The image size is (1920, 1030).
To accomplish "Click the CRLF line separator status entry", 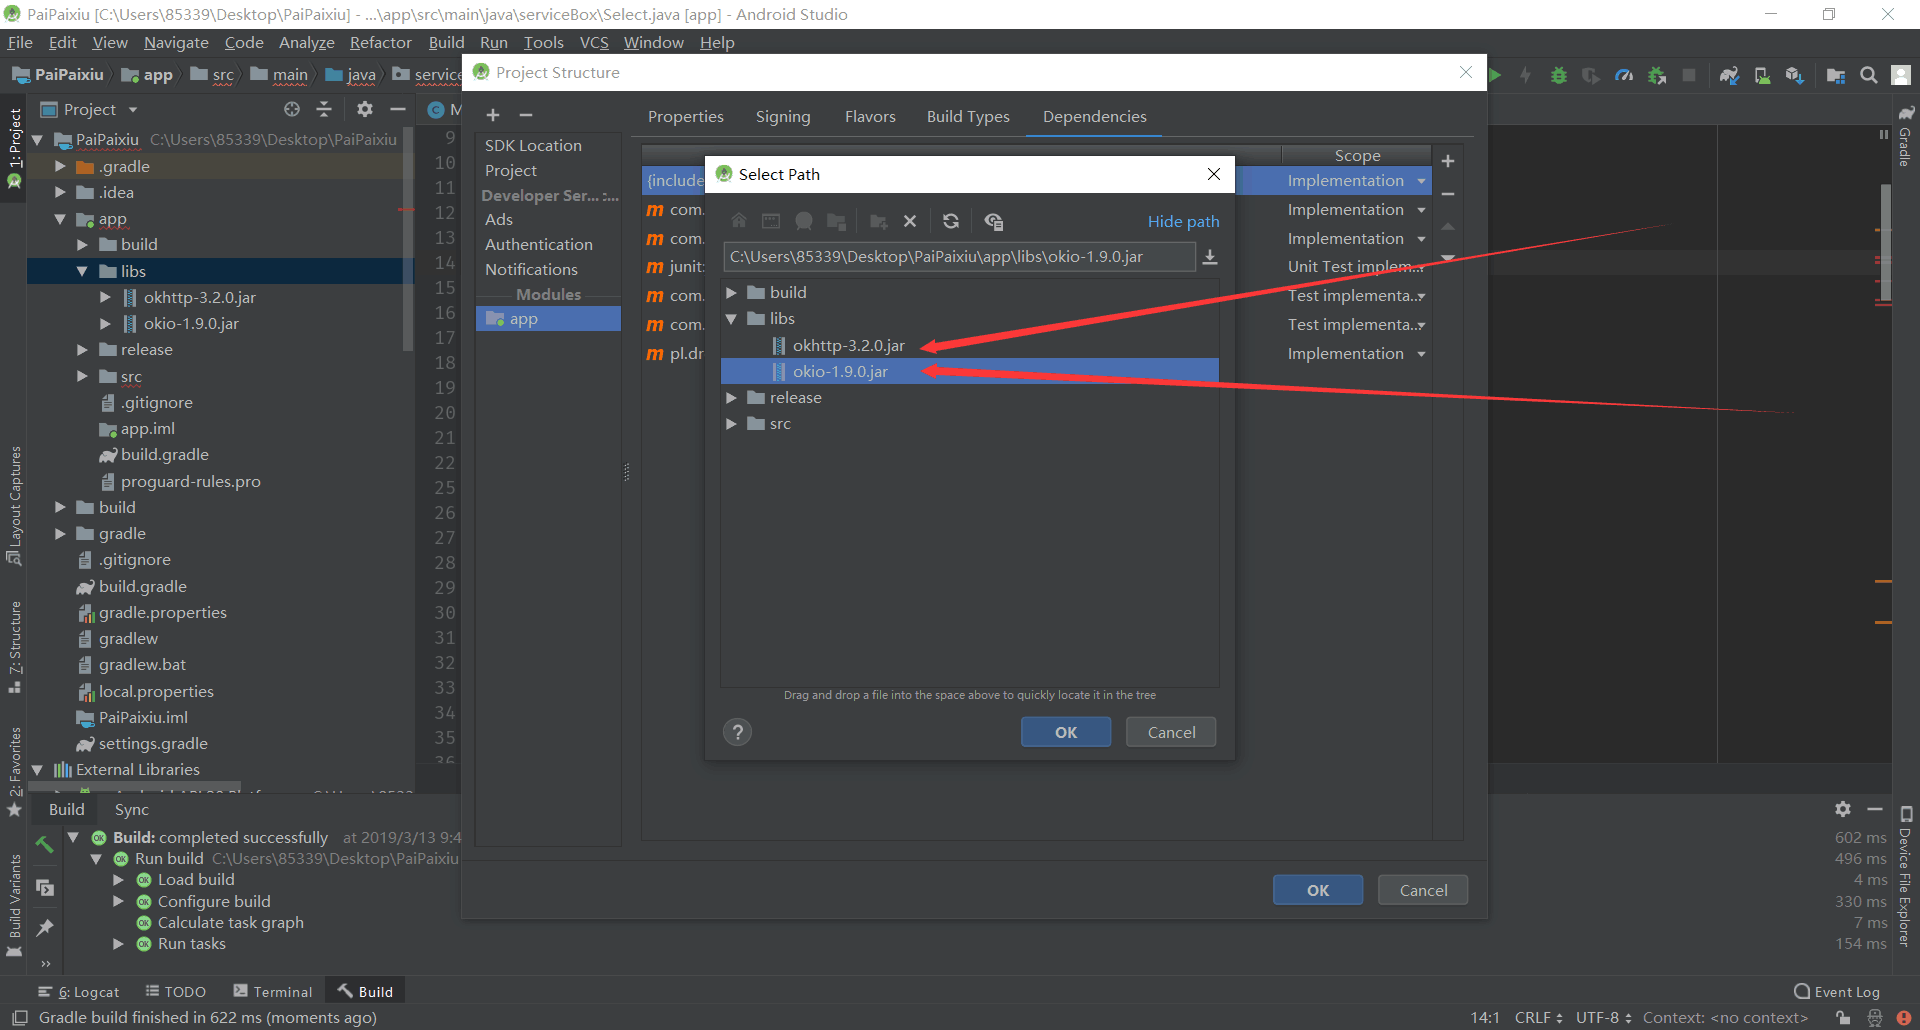I will click(1538, 1018).
